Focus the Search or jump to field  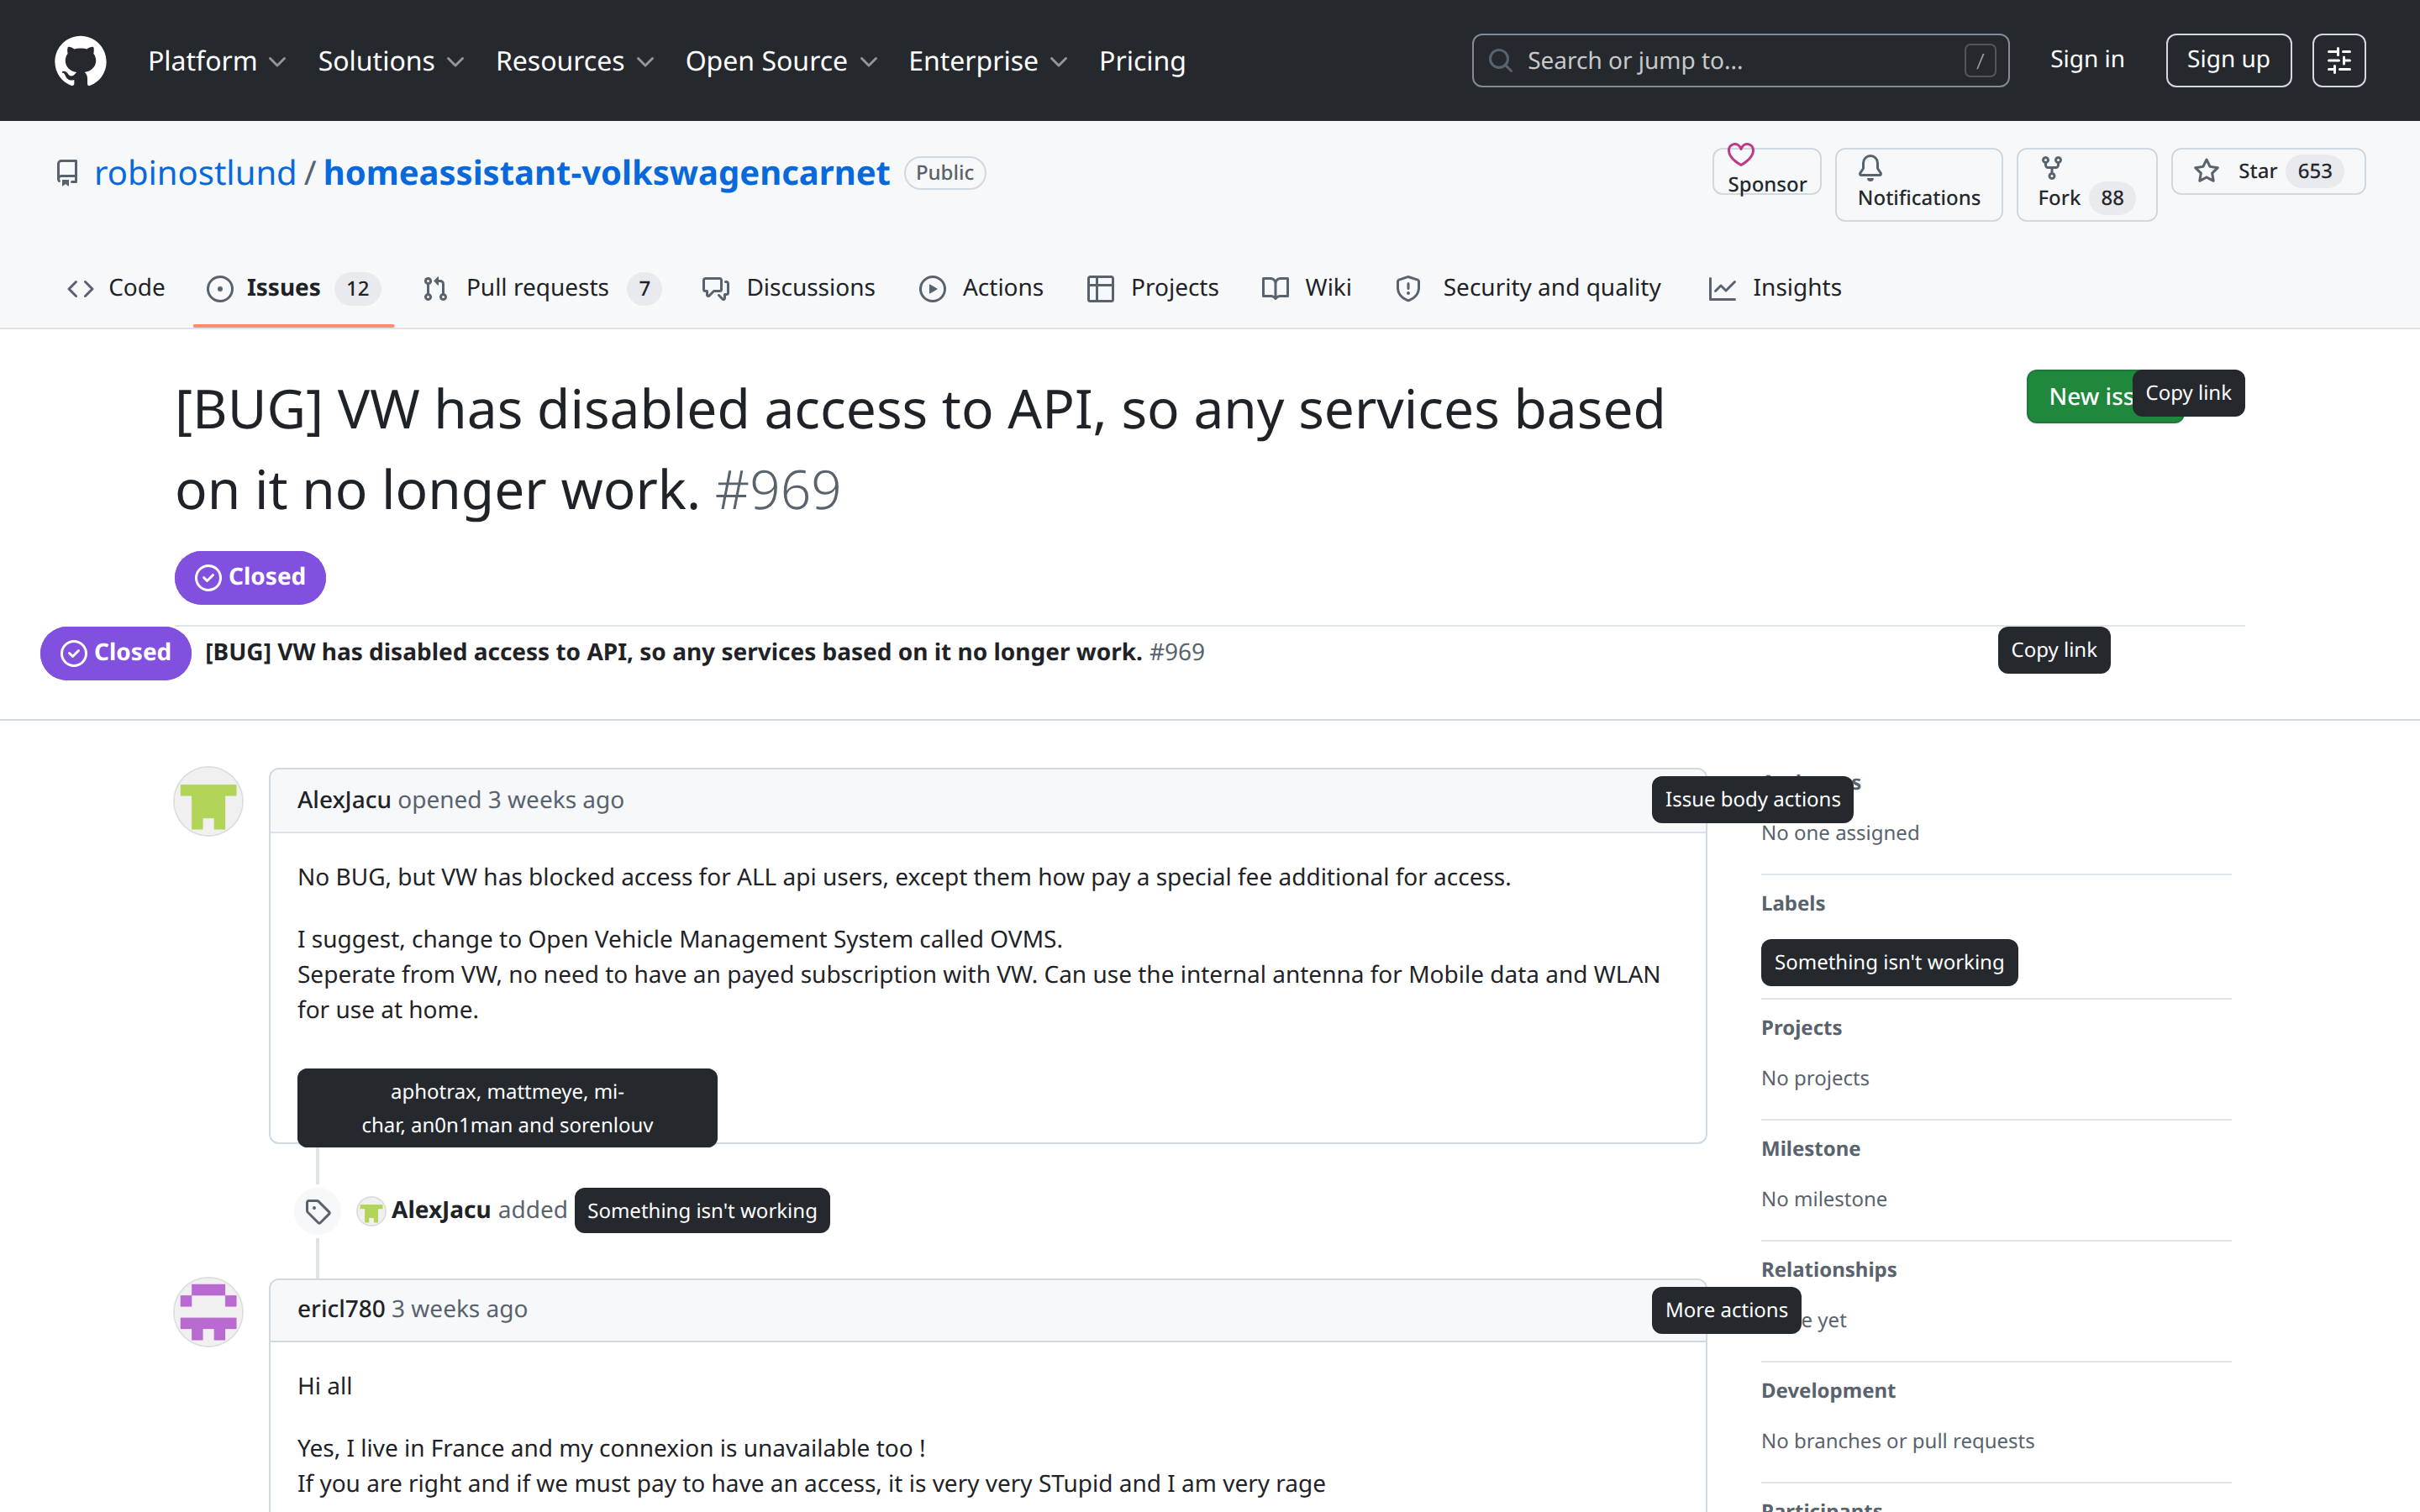(1740, 61)
